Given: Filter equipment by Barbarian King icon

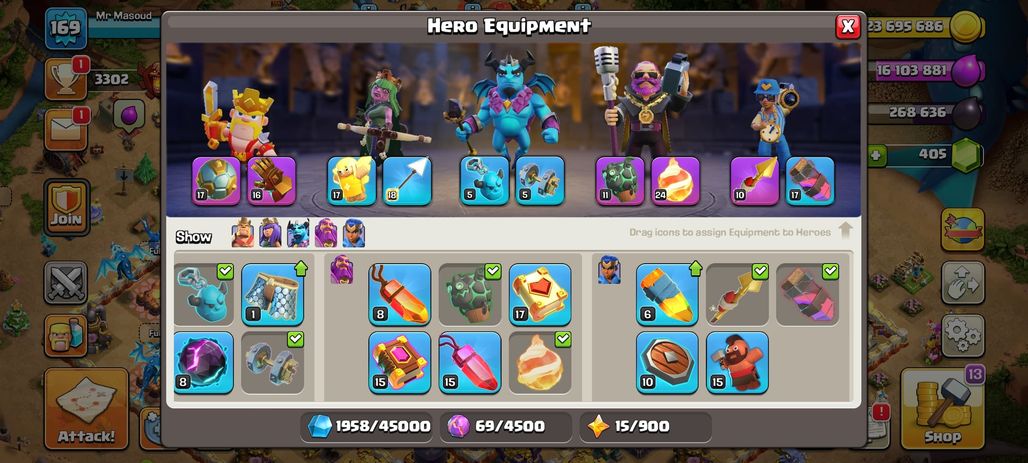Looking at the screenshot, I should click(x=243, y=233).
